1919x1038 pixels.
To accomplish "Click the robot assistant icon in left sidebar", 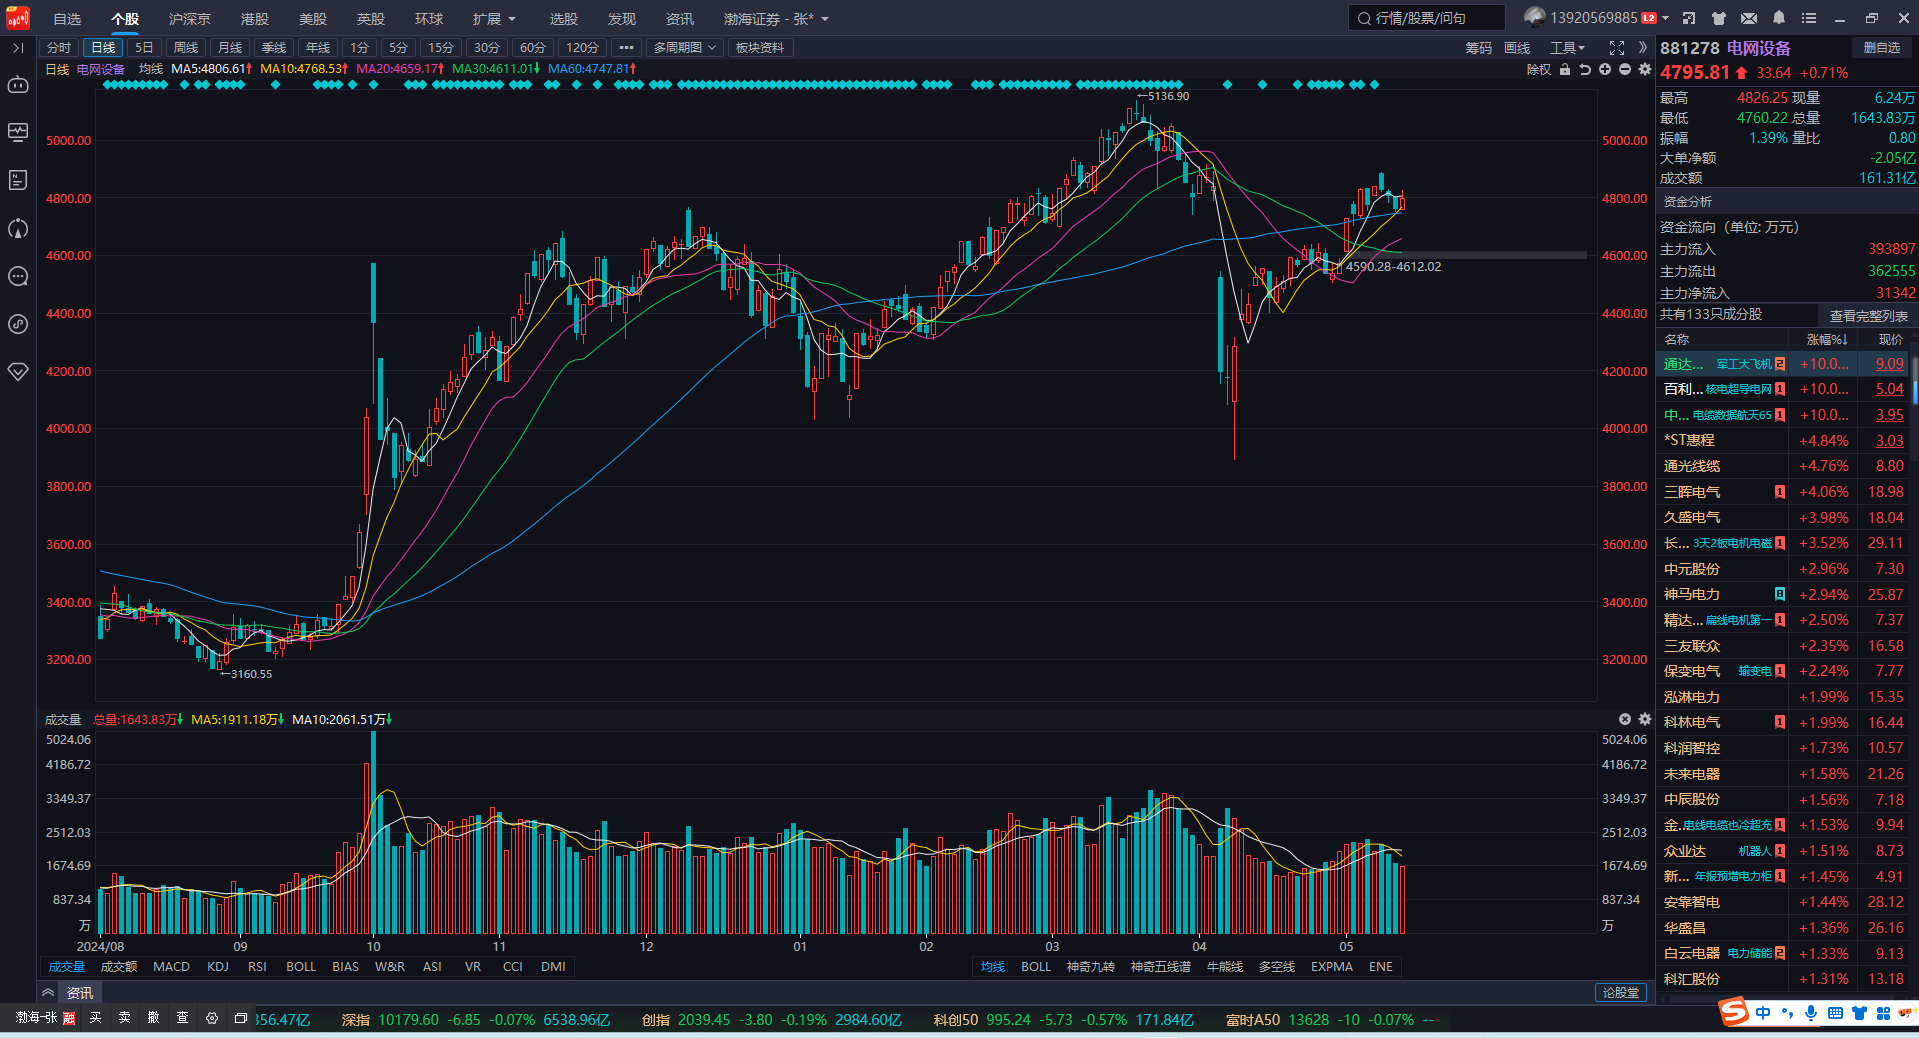I will click(x=18, y=85).
